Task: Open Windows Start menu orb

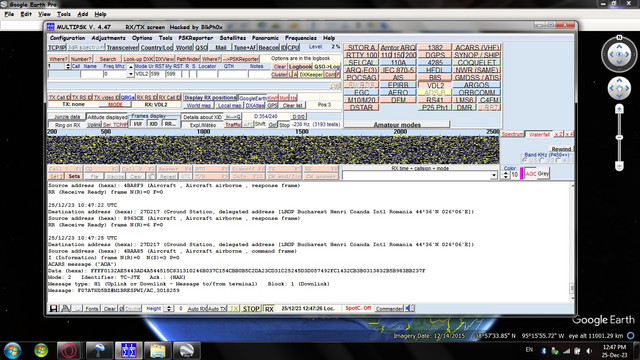Action: coord(12,350)
